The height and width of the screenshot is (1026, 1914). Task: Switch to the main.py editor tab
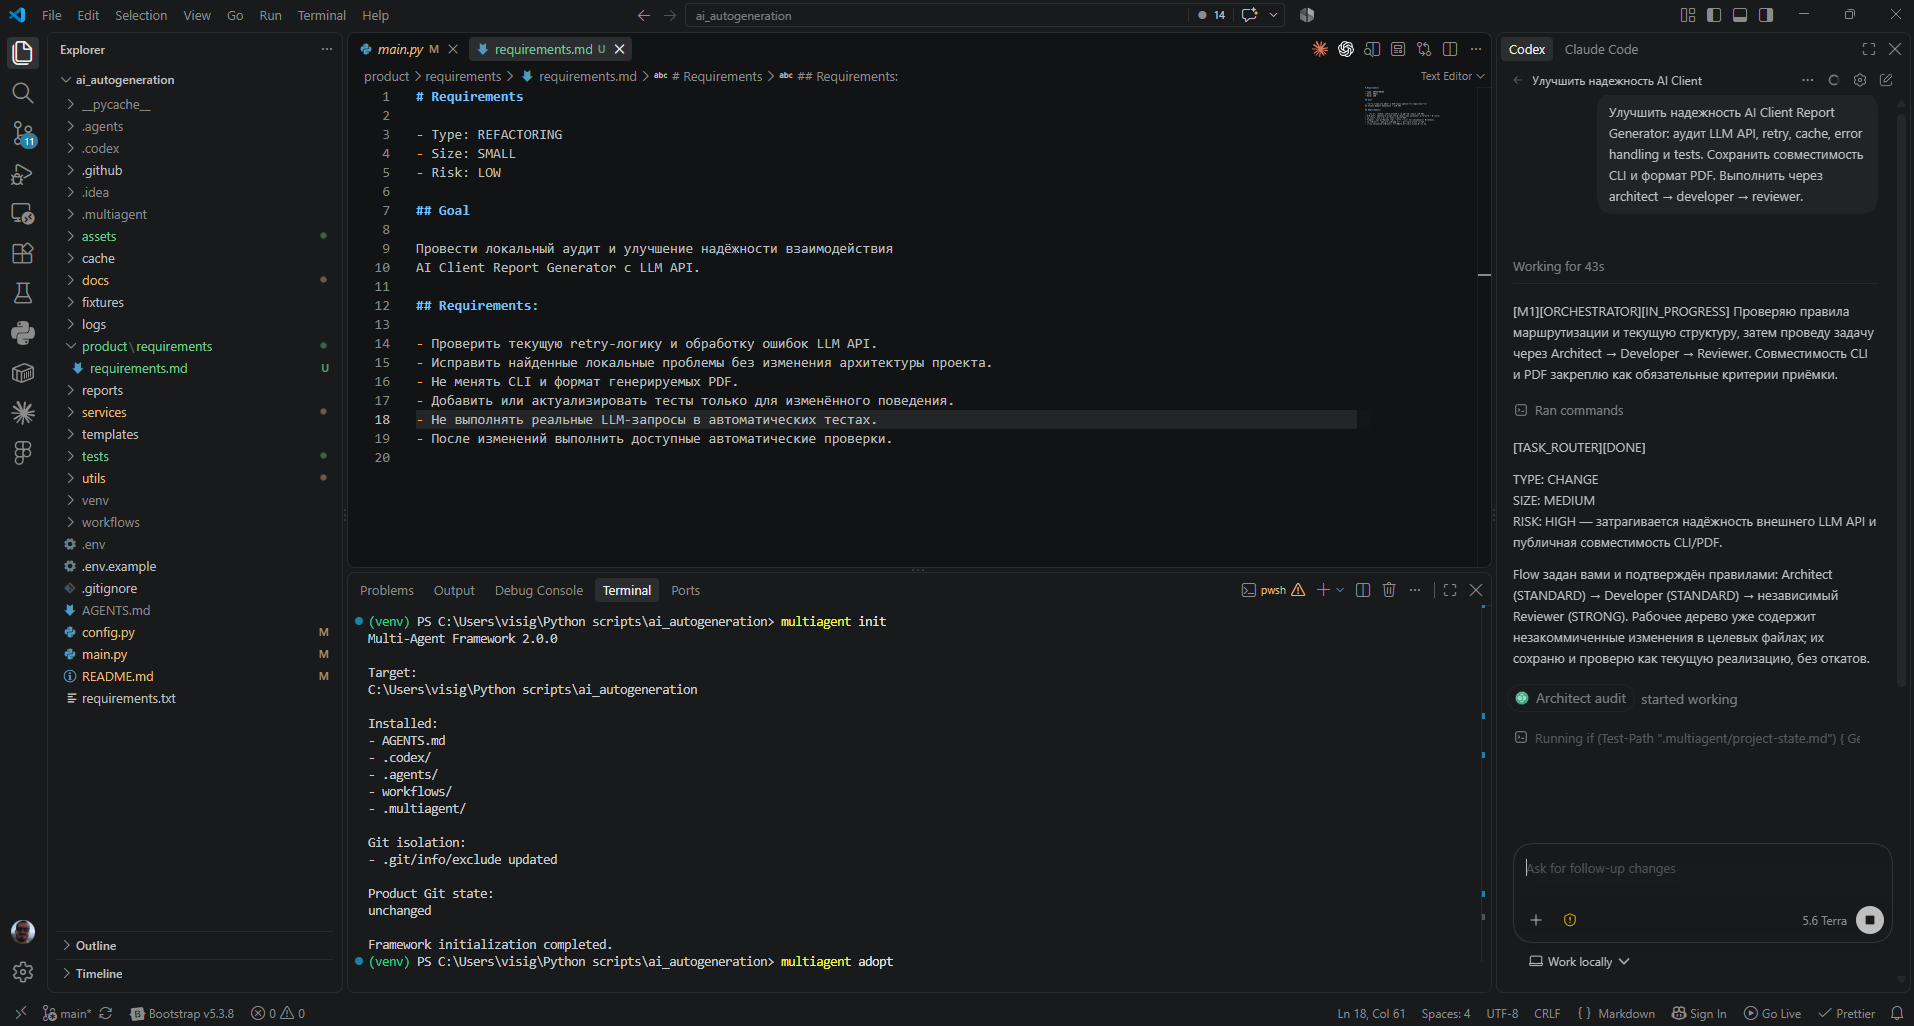(399, 49)
